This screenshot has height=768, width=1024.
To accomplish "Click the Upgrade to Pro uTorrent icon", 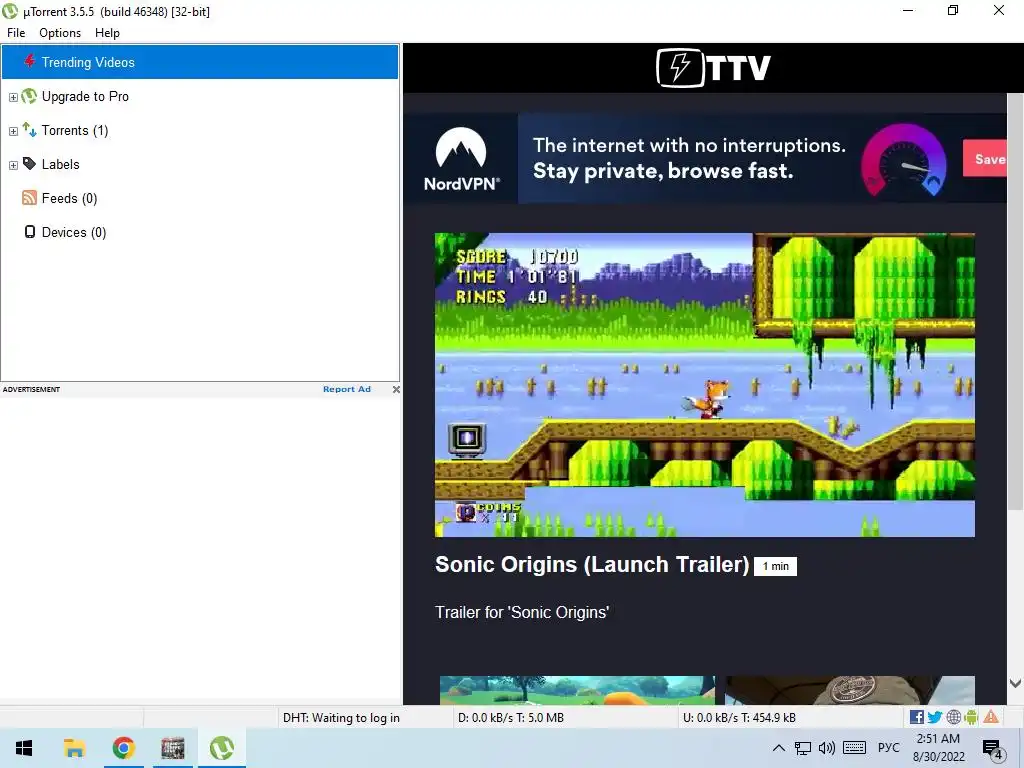I will pos(29,96).
